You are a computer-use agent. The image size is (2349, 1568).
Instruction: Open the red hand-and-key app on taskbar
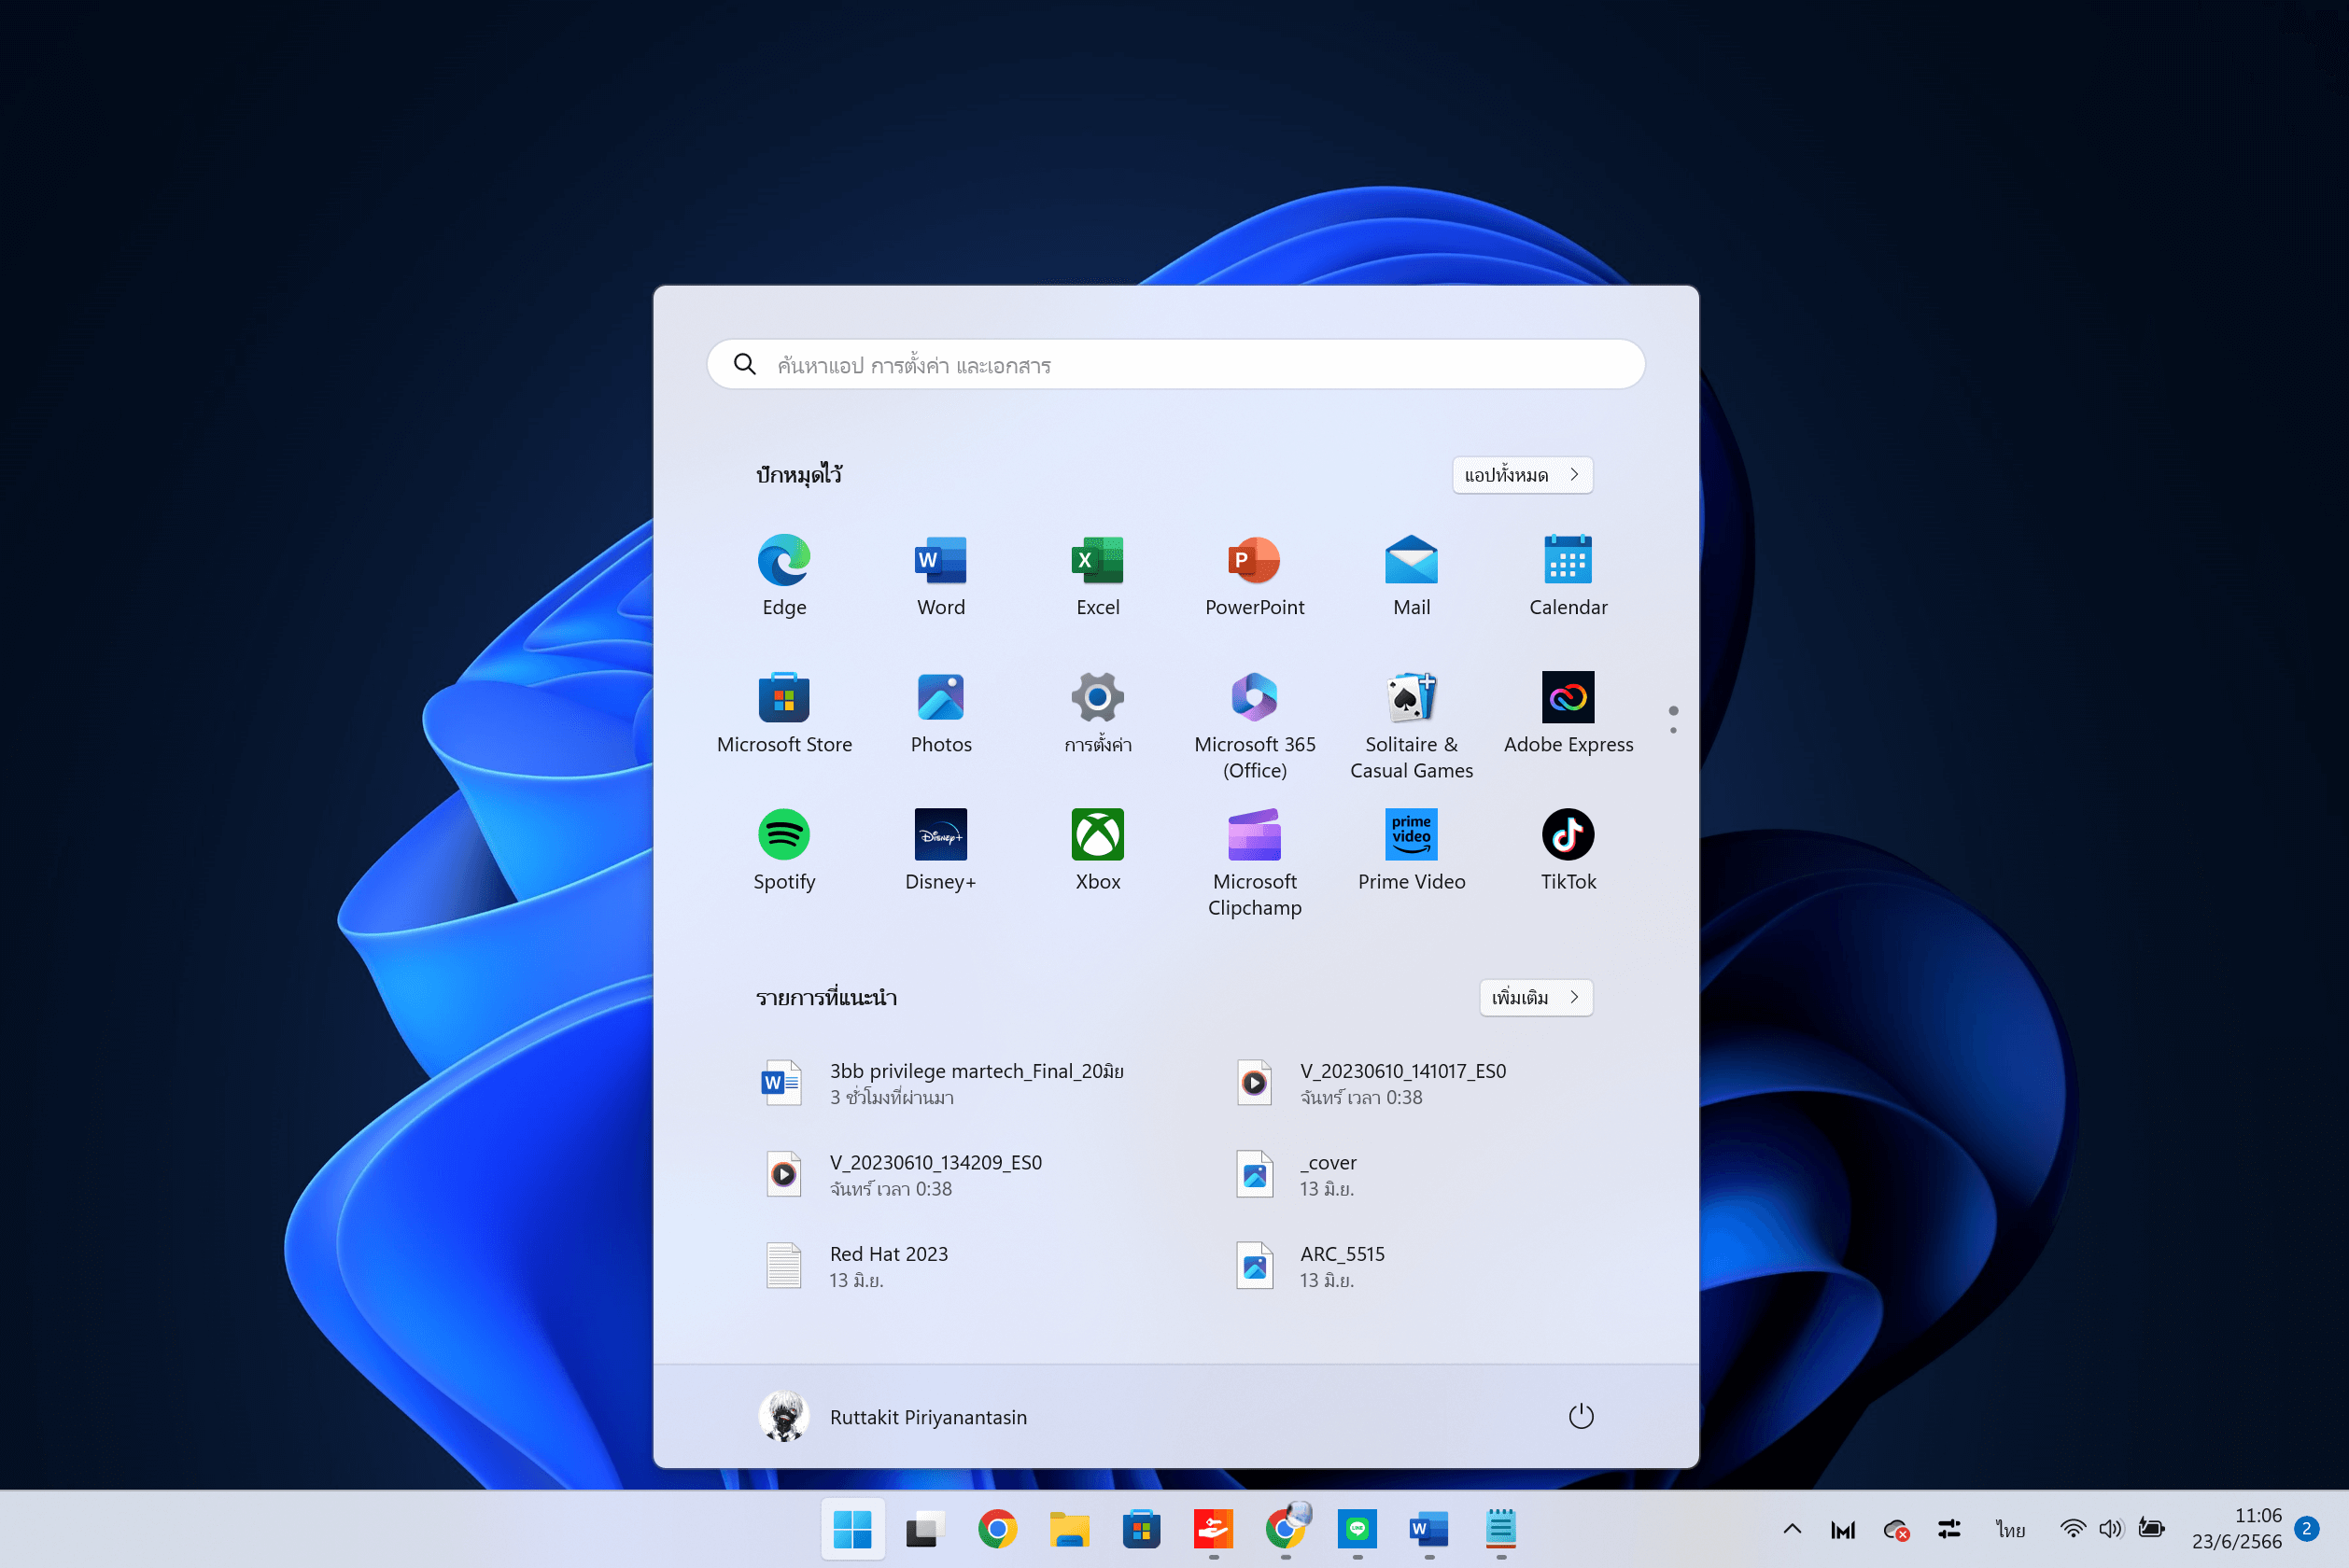1213,1528
